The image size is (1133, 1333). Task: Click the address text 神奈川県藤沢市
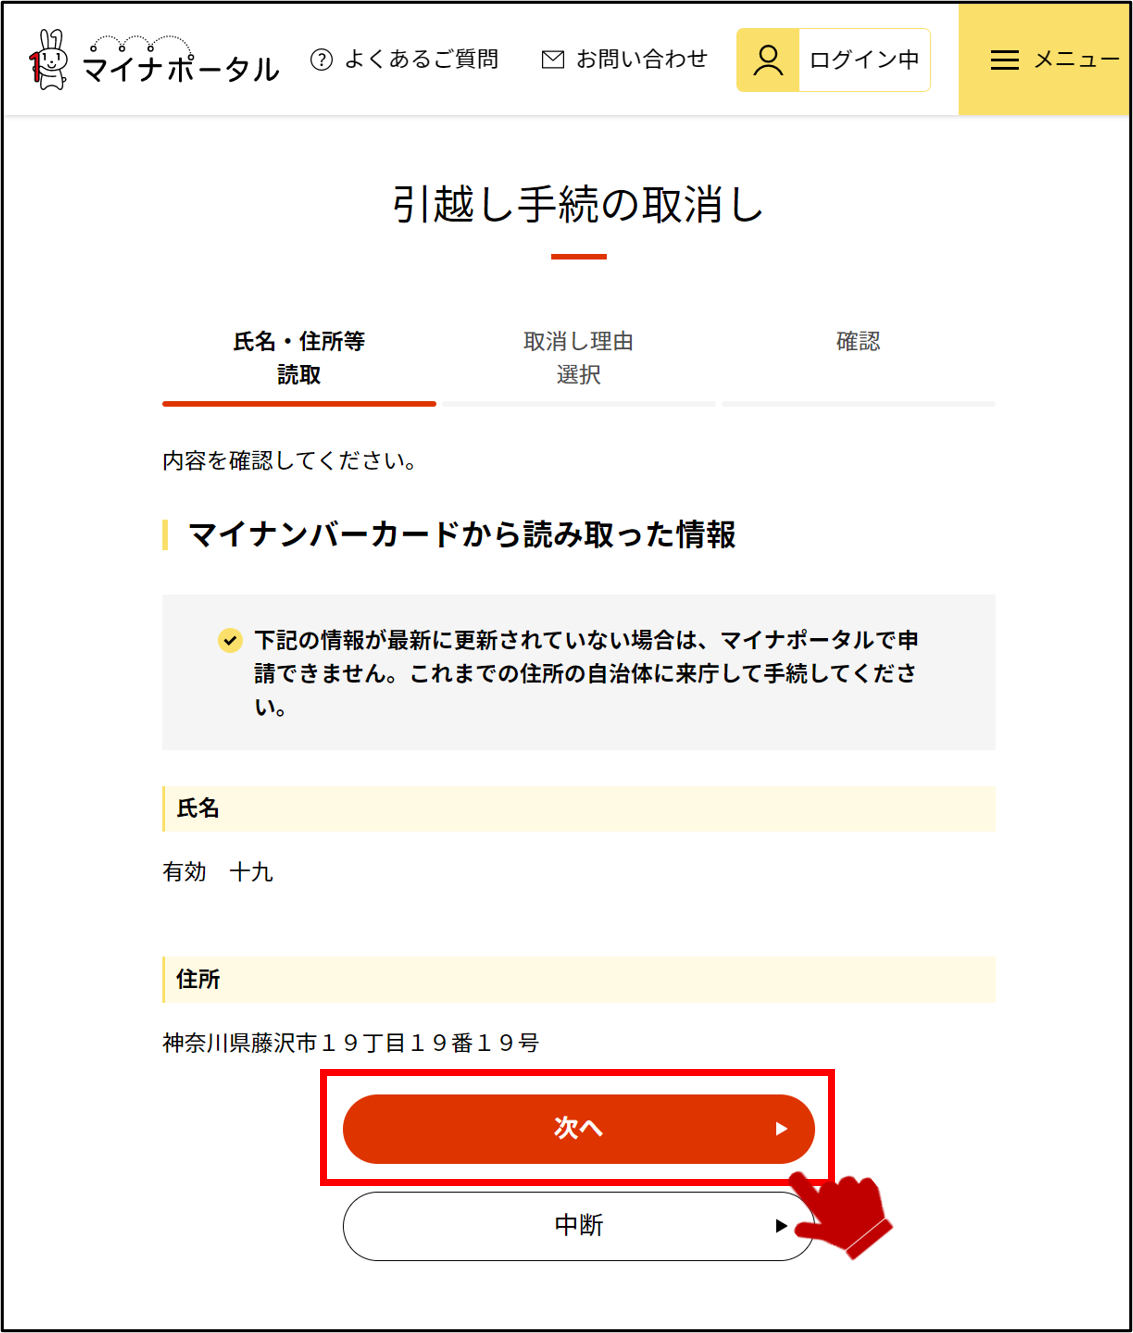pos(240,1043)
